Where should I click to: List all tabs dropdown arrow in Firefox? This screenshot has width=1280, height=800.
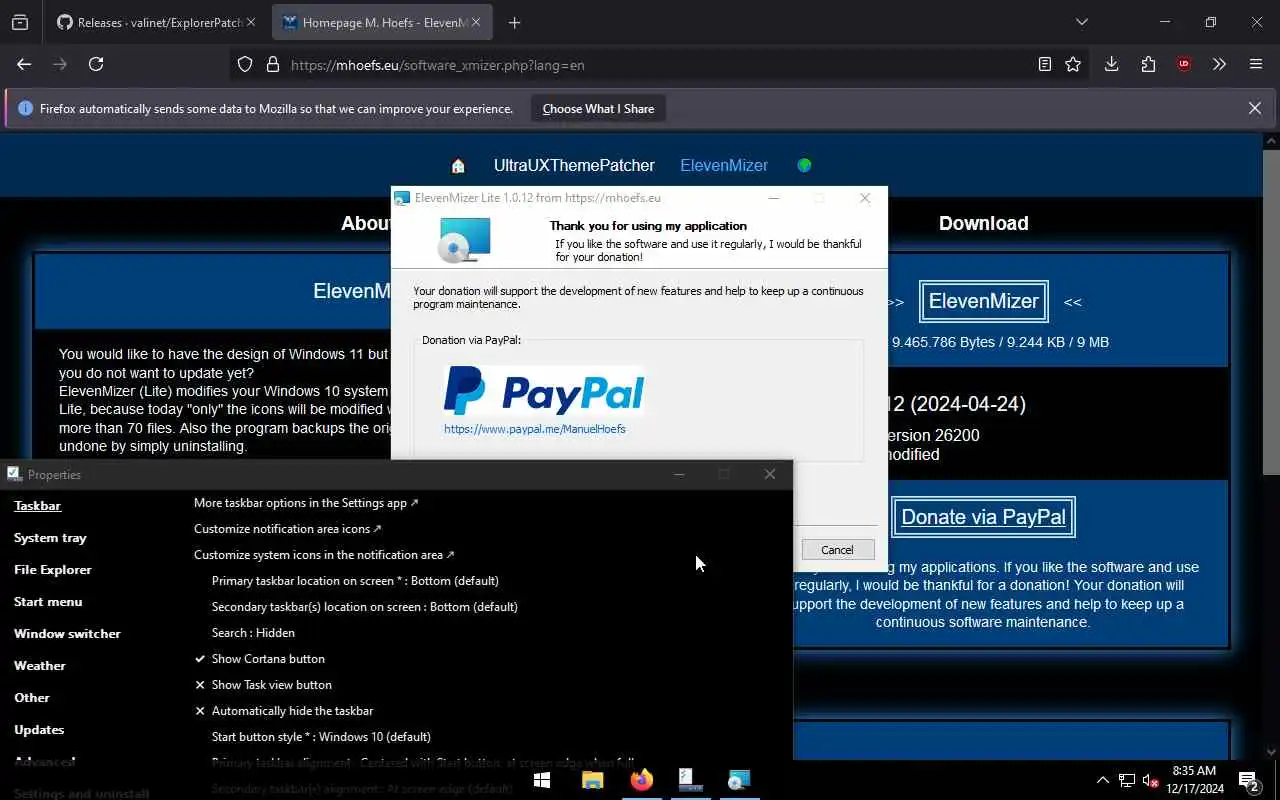(x=1081, y=22)
